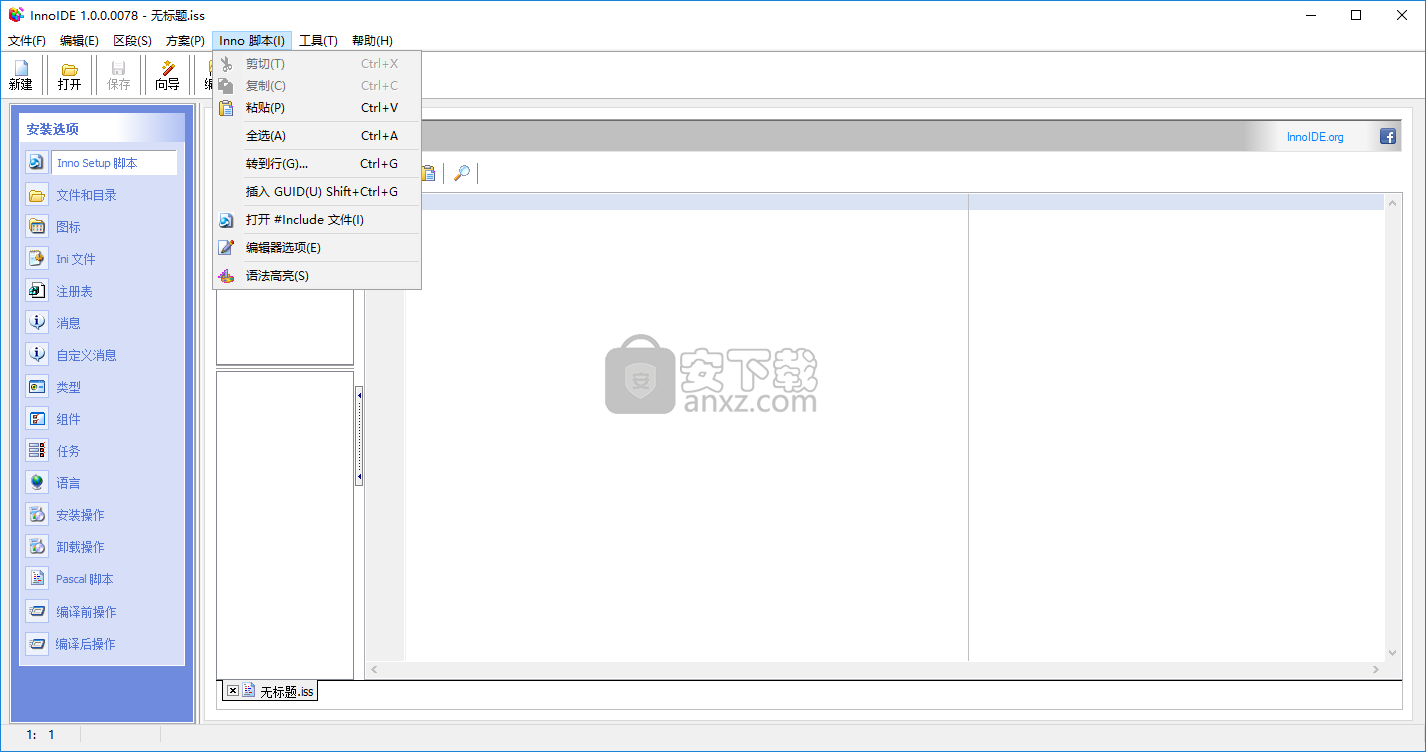
Task: Click the Inno Setup 脚本 label field
Action: (114, 163)
